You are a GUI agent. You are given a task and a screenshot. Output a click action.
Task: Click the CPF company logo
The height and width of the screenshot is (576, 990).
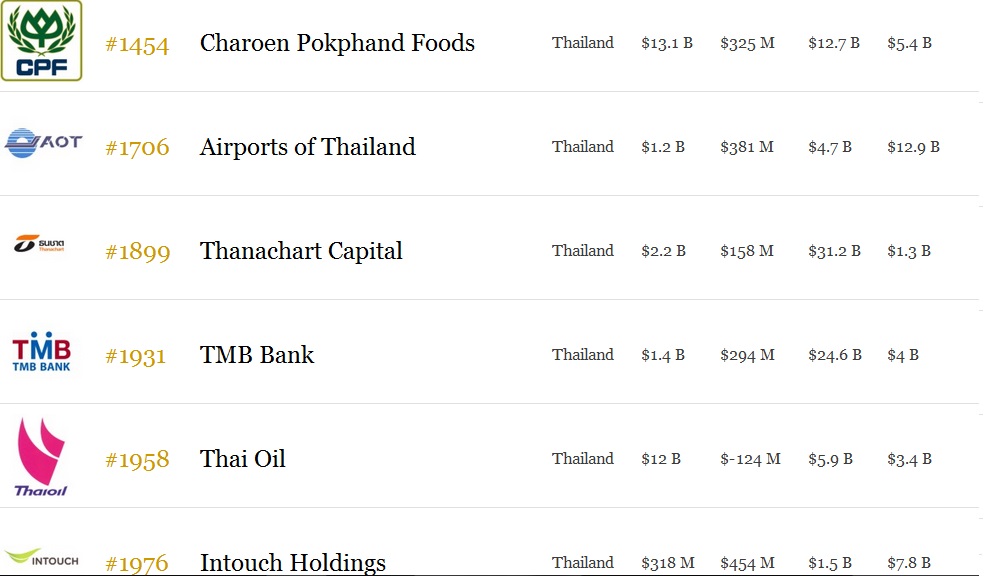coord(42,40)
